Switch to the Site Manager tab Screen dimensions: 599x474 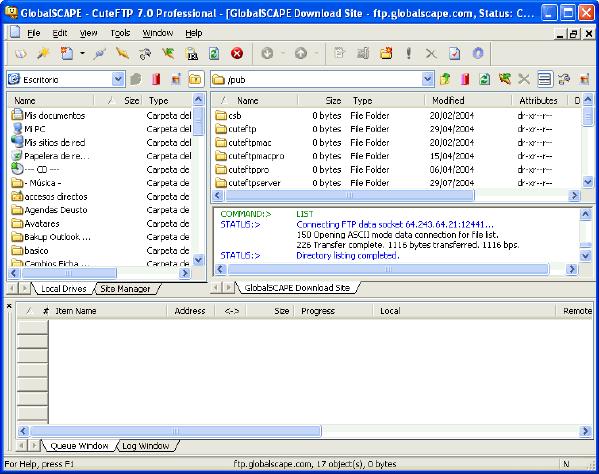pyautogui.click(x=125, y=289)
